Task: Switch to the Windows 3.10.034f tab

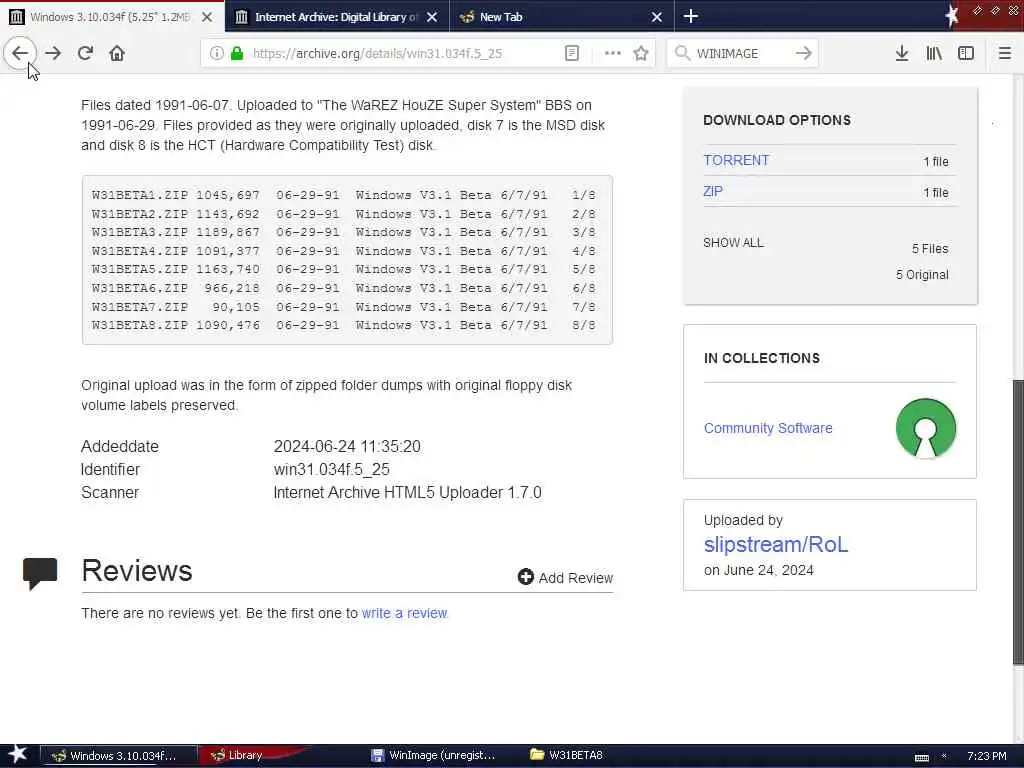Action: pyautogui.click(x=111, y=17)
